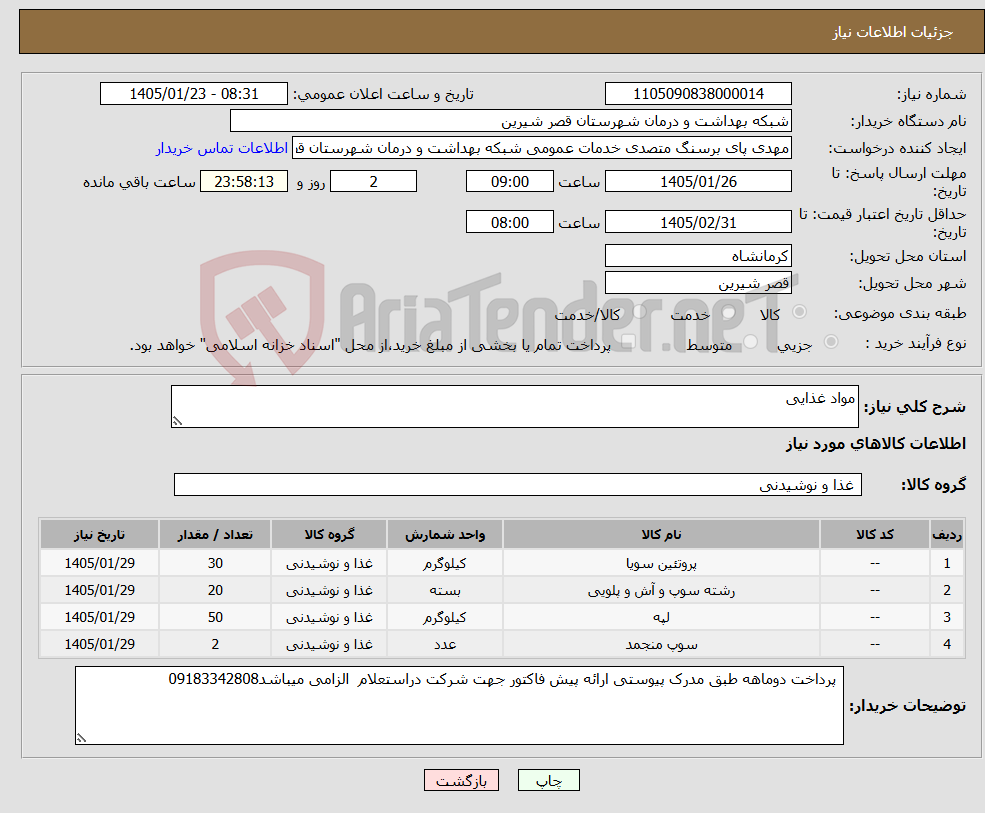Select the متوسط purchase type radio

[x=751, y=342]
